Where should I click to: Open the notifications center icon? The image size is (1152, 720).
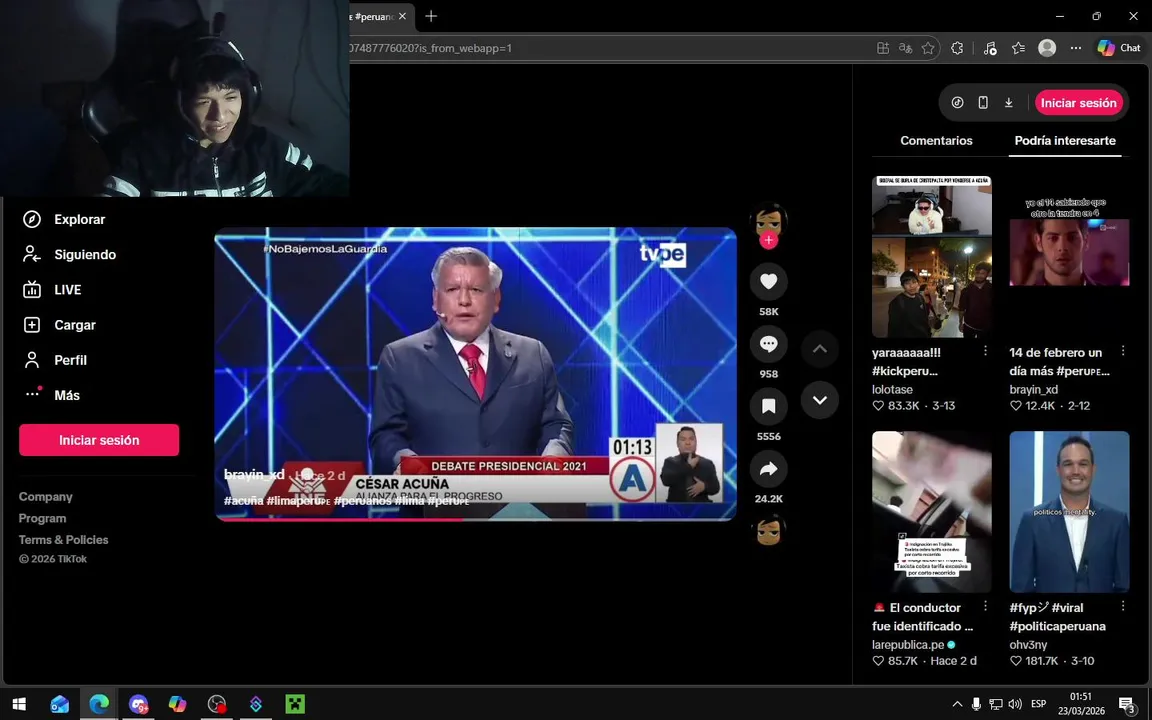tap(1127, 704)
